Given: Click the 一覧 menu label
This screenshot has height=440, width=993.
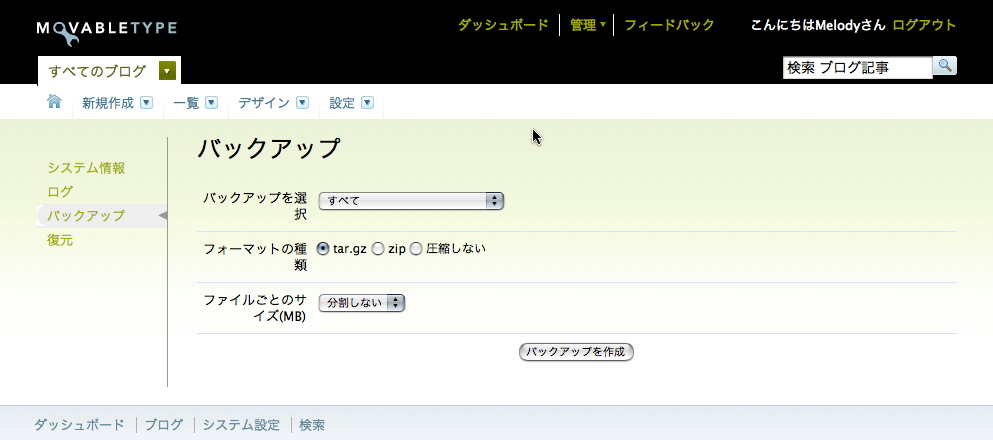Looking at the screenshot, I should click(x=186, y=103).
